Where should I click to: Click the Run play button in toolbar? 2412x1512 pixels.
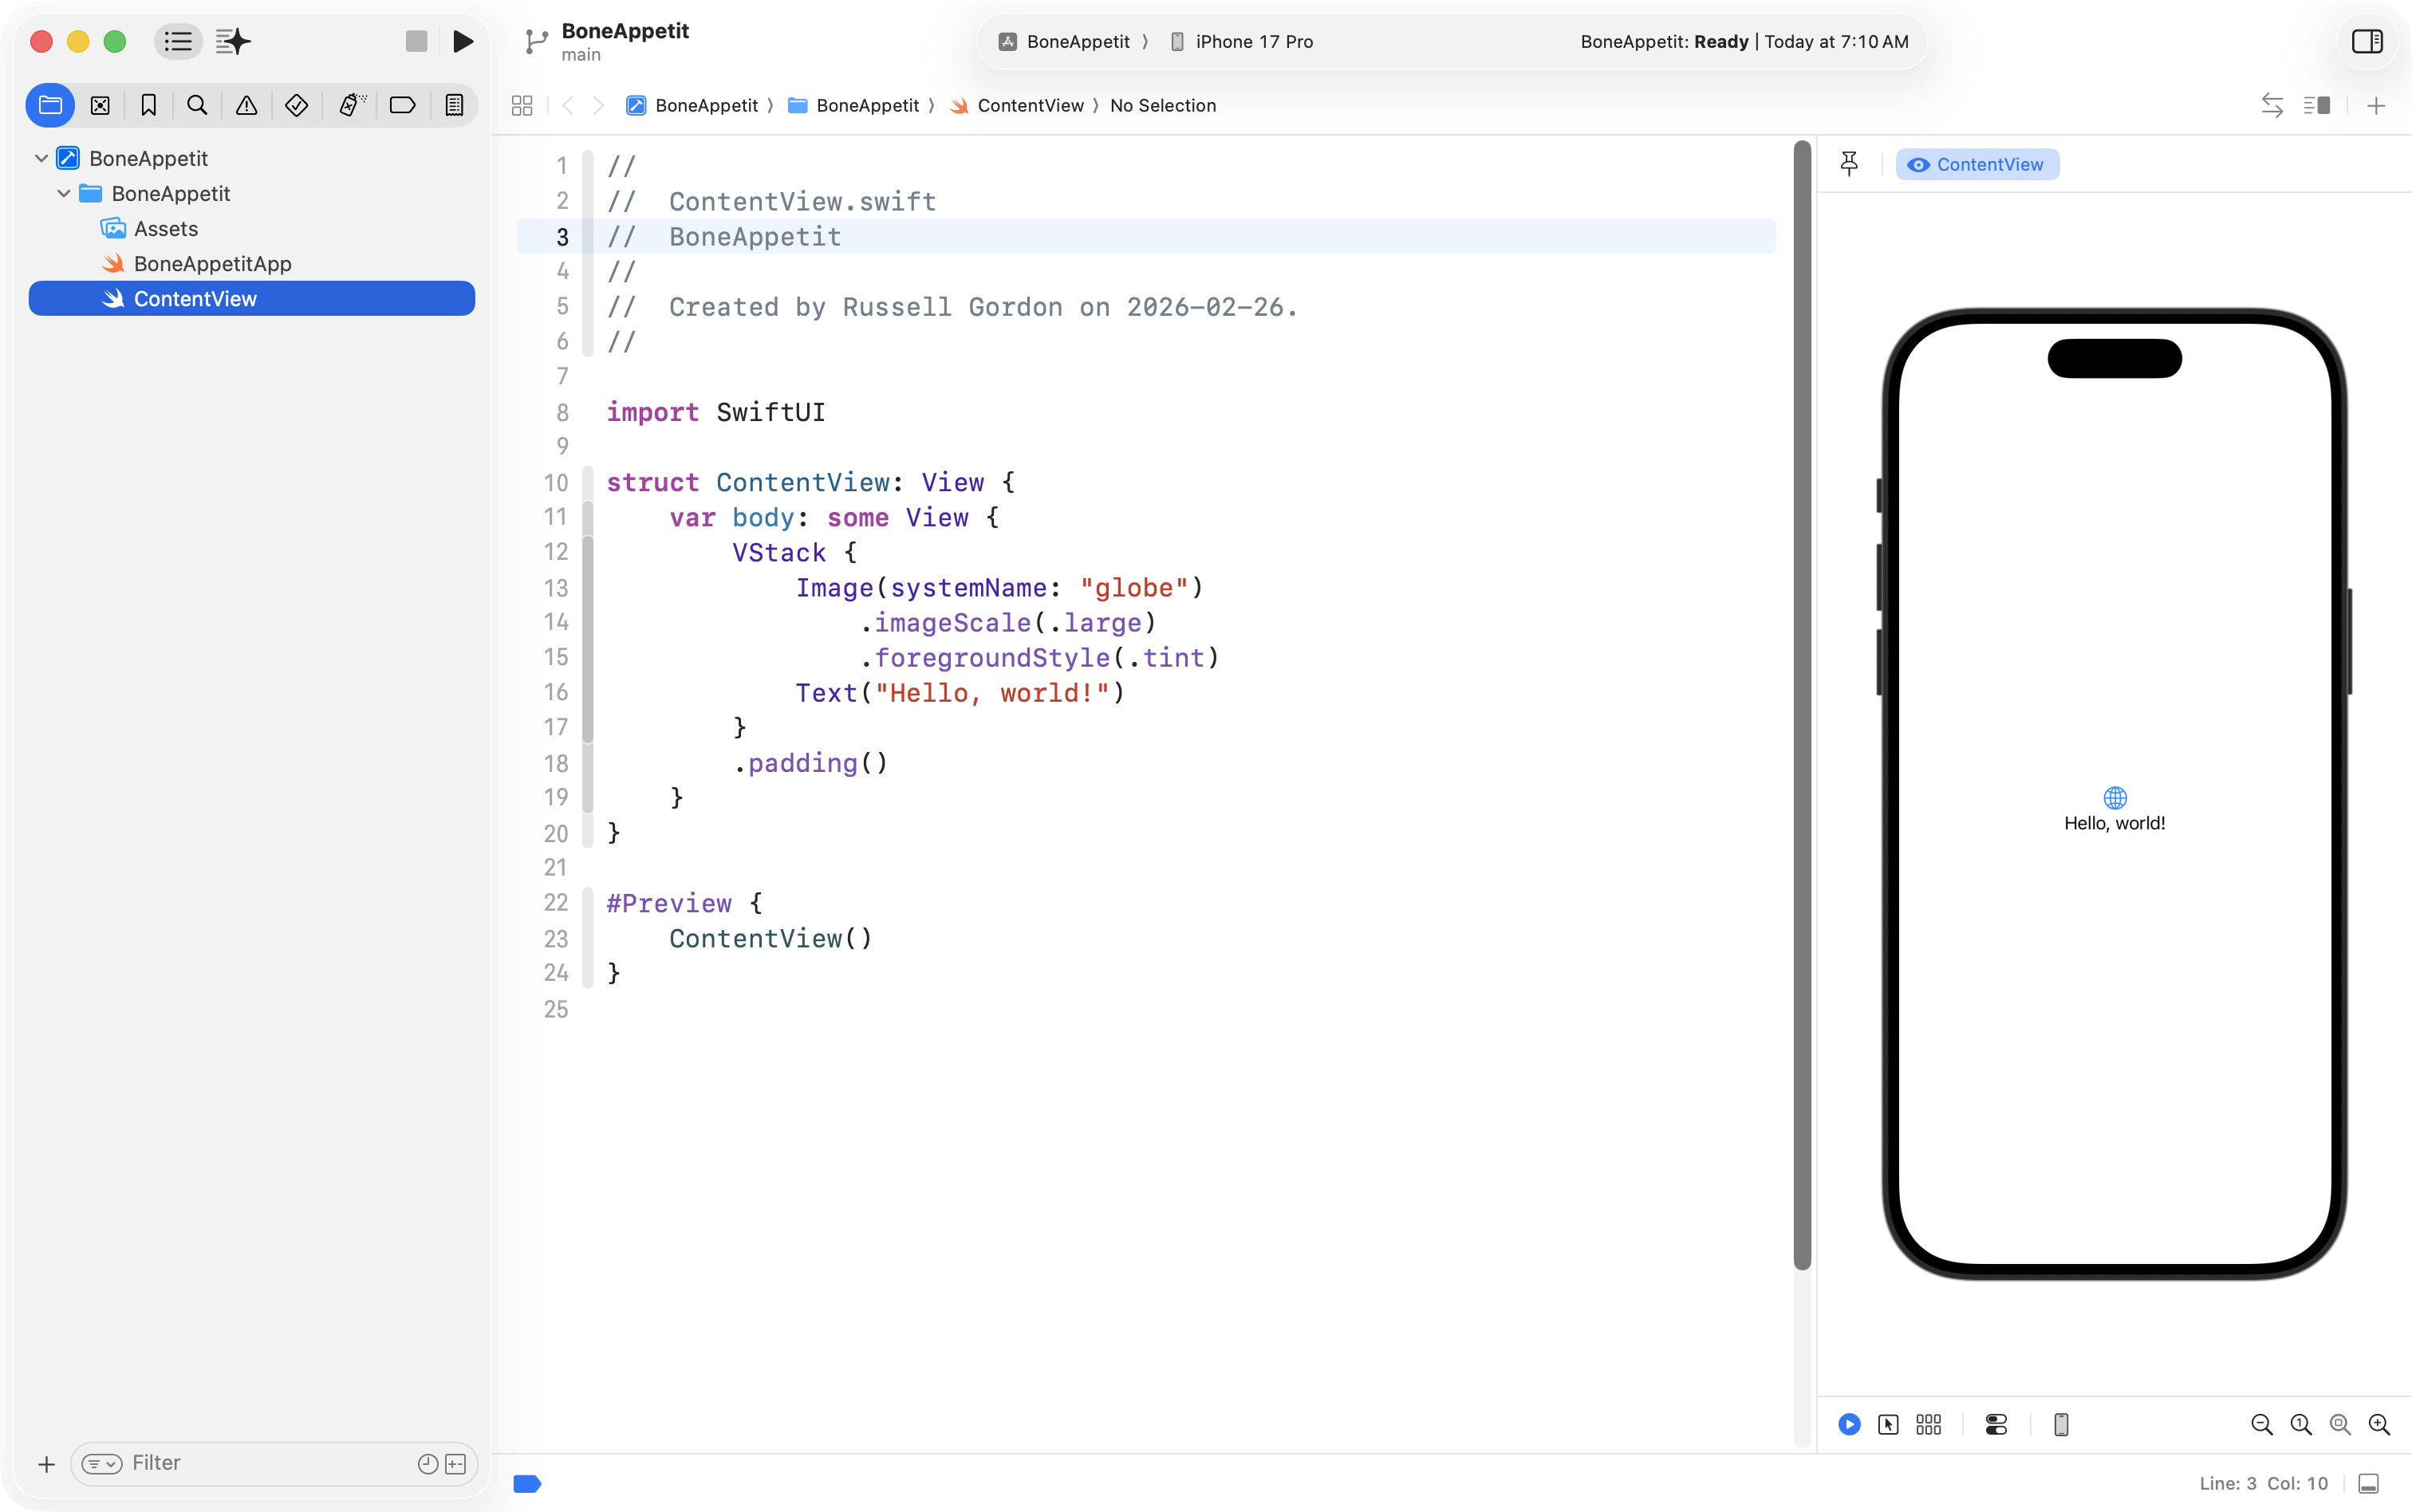(x=462, y=41)
